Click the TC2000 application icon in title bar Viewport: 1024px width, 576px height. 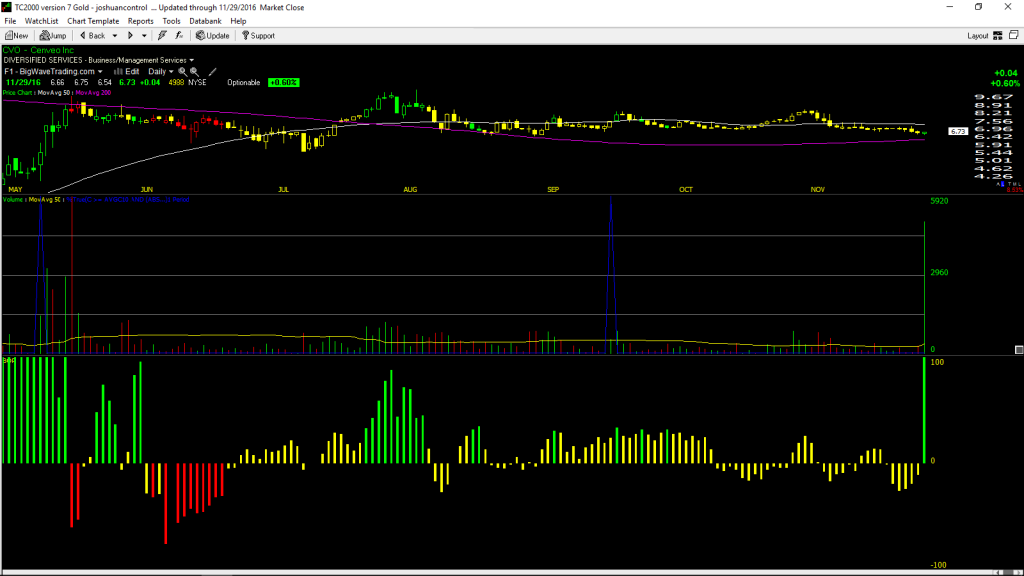click(x=7, y=7)
